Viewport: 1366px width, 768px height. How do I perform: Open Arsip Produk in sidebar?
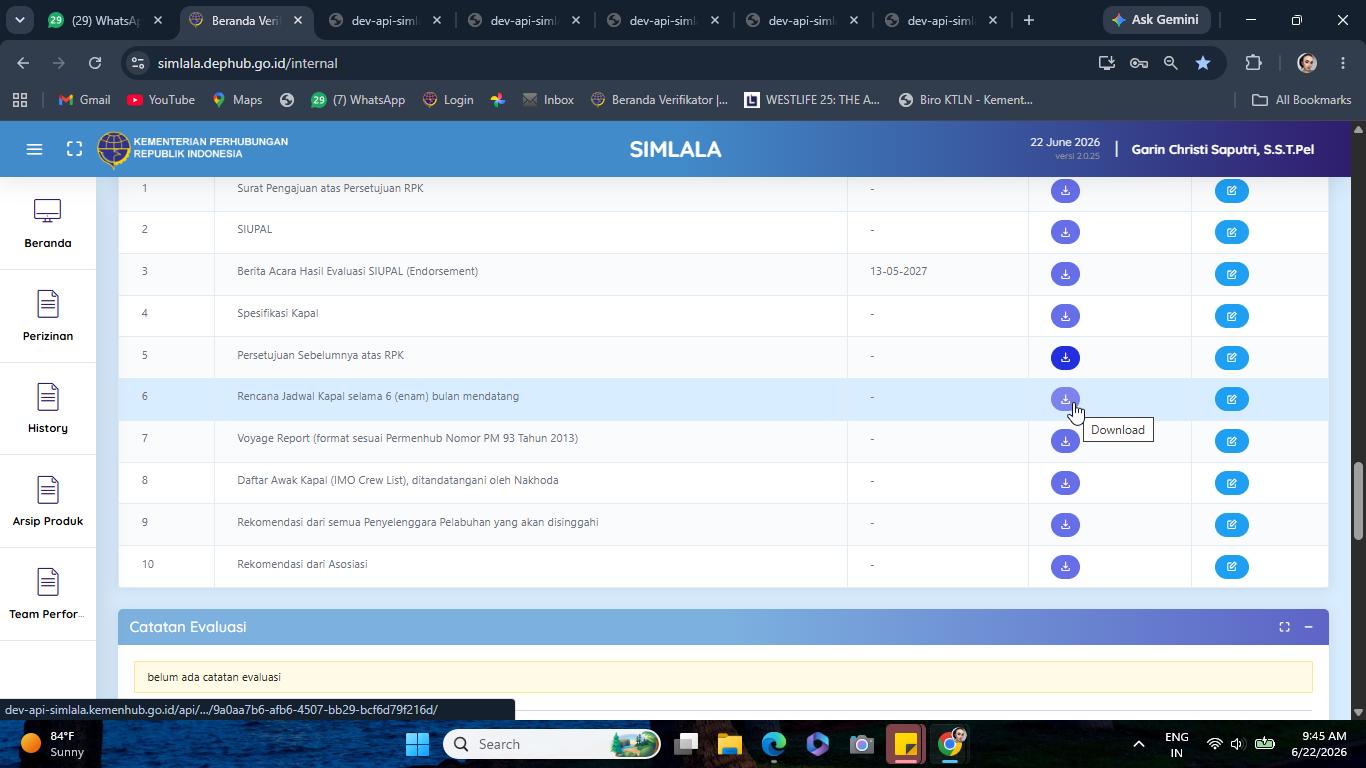48,501
